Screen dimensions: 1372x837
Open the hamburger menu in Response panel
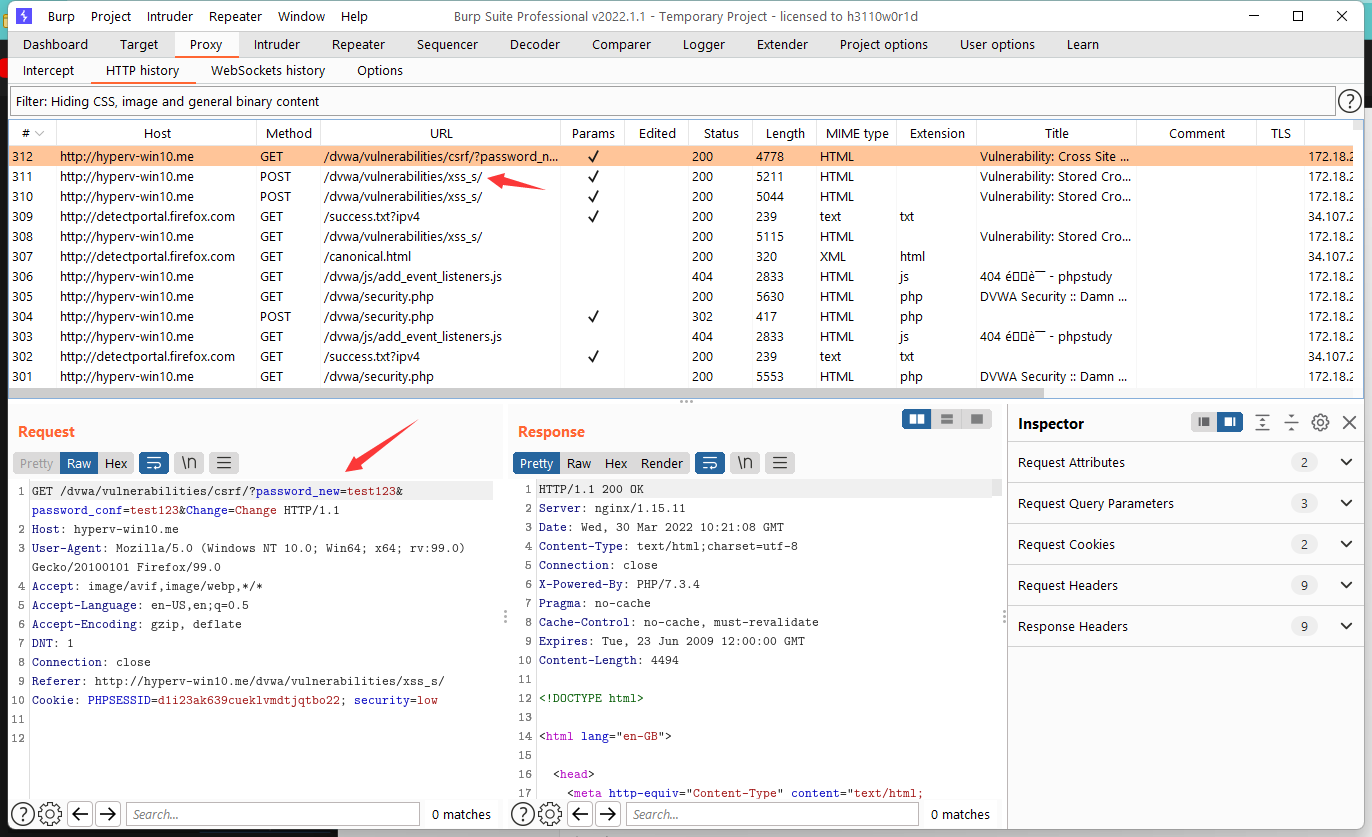[x=780, y=463]
